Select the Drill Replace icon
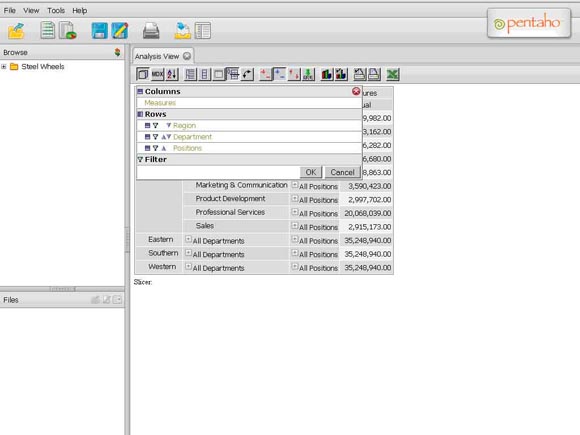580x435 pixels. 294,74
